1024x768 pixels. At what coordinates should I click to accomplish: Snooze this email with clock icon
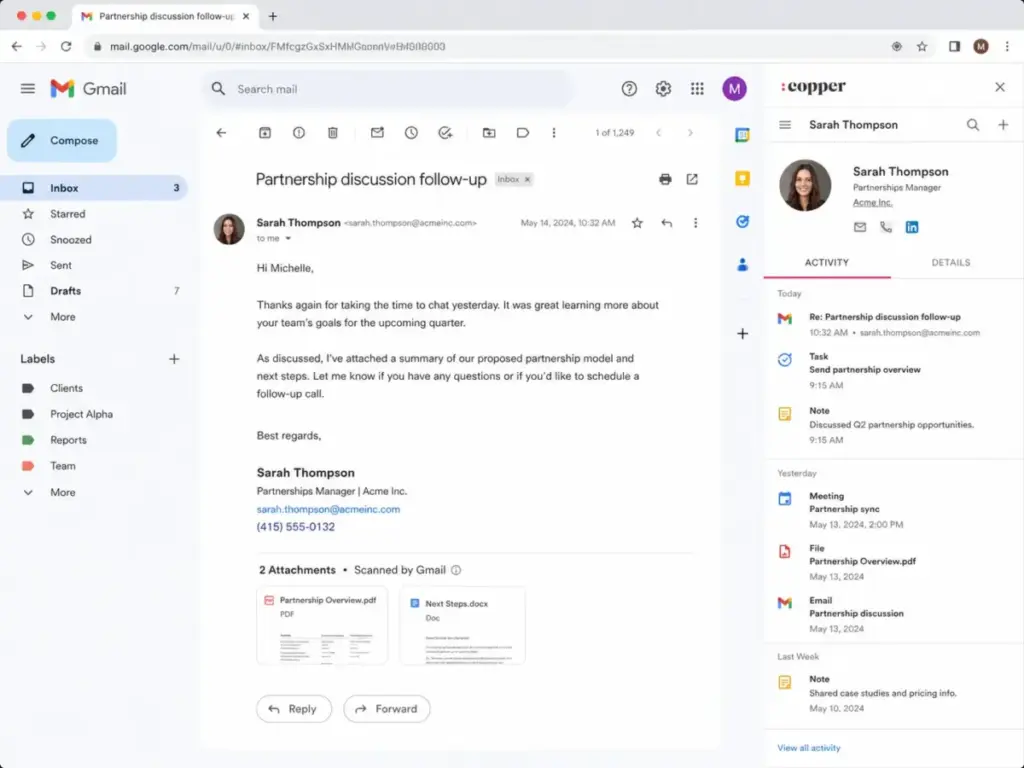tap(411, 133)
